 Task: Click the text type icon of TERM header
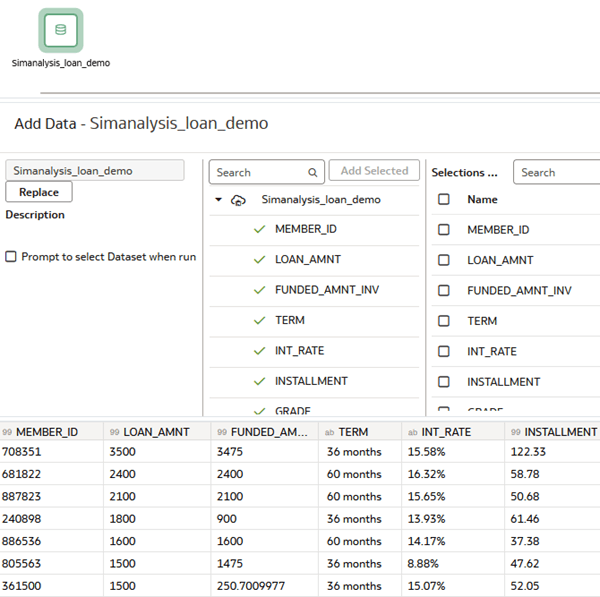[329, 432]
